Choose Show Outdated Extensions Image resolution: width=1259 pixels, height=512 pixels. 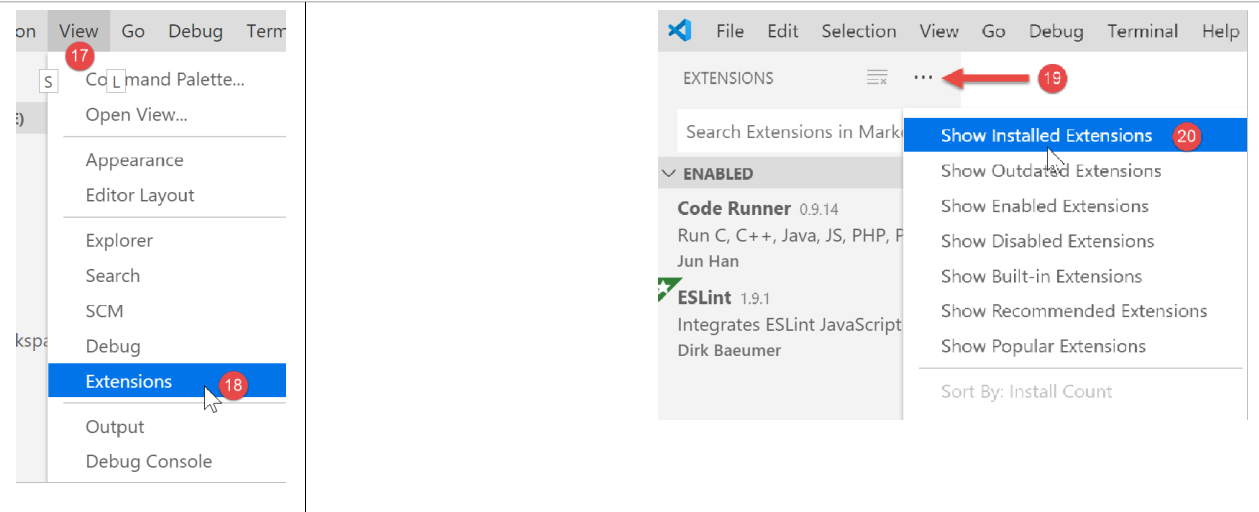pyautogui.click(x=1050, y=171)
